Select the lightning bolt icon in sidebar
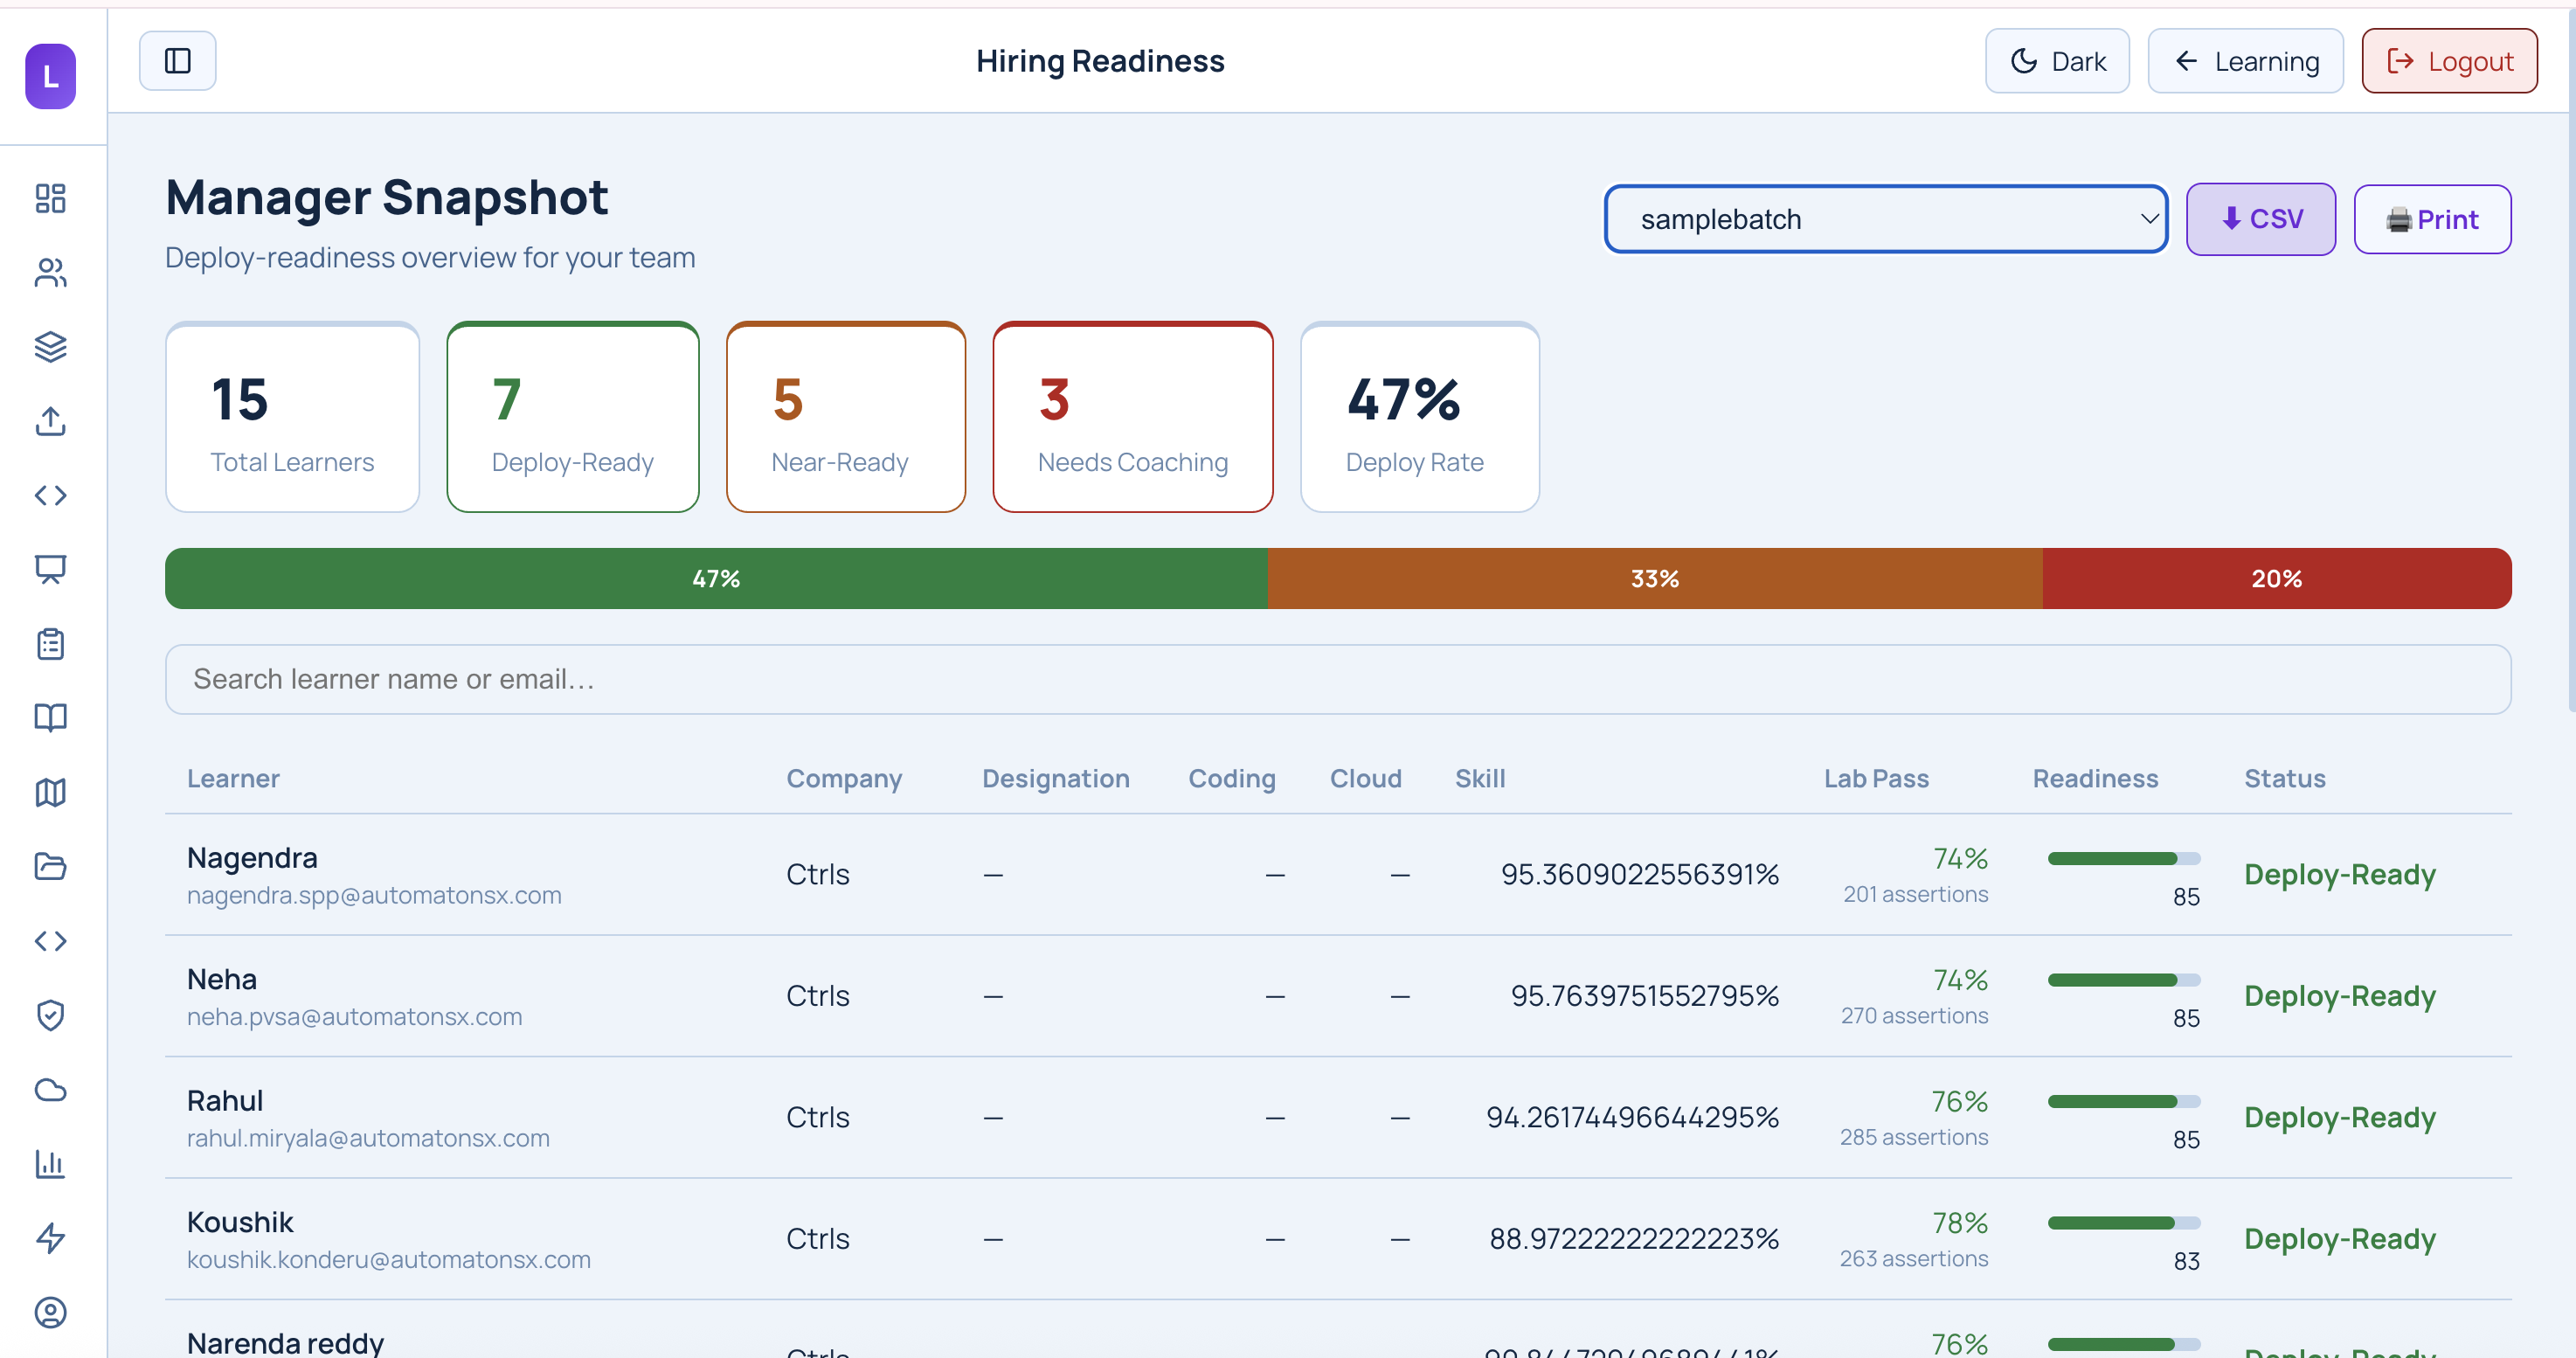 (50, 1238)
